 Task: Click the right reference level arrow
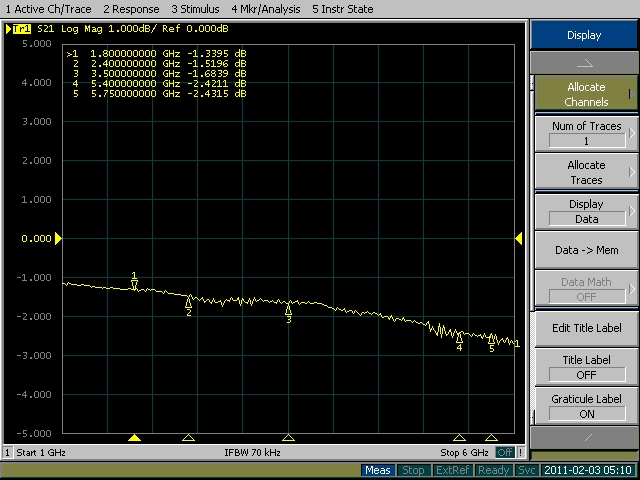(x=519, y=238)
